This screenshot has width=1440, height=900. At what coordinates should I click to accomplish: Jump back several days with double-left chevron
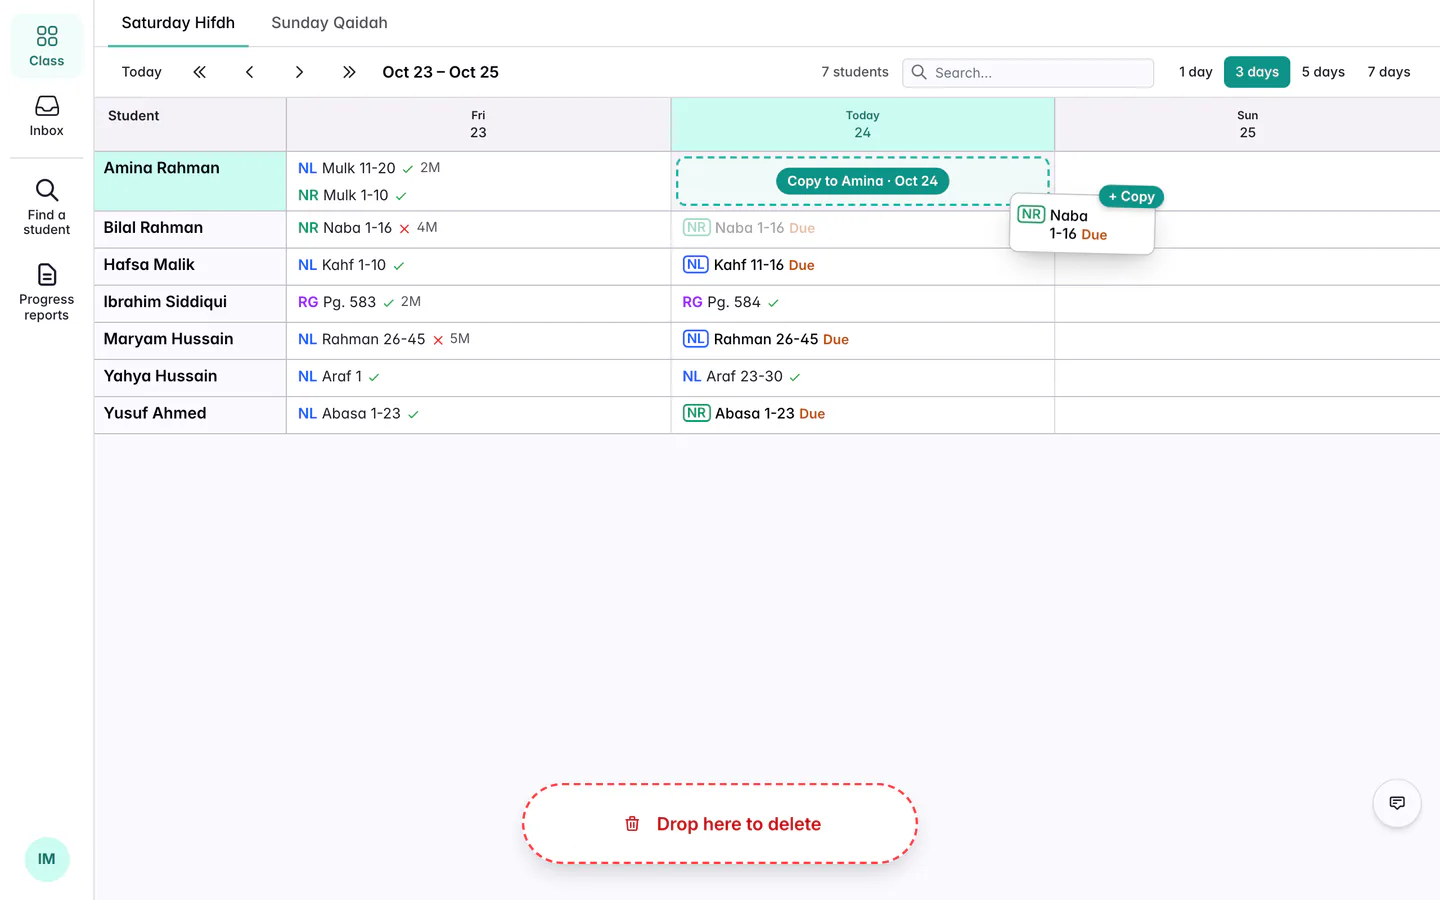point(200,72)
